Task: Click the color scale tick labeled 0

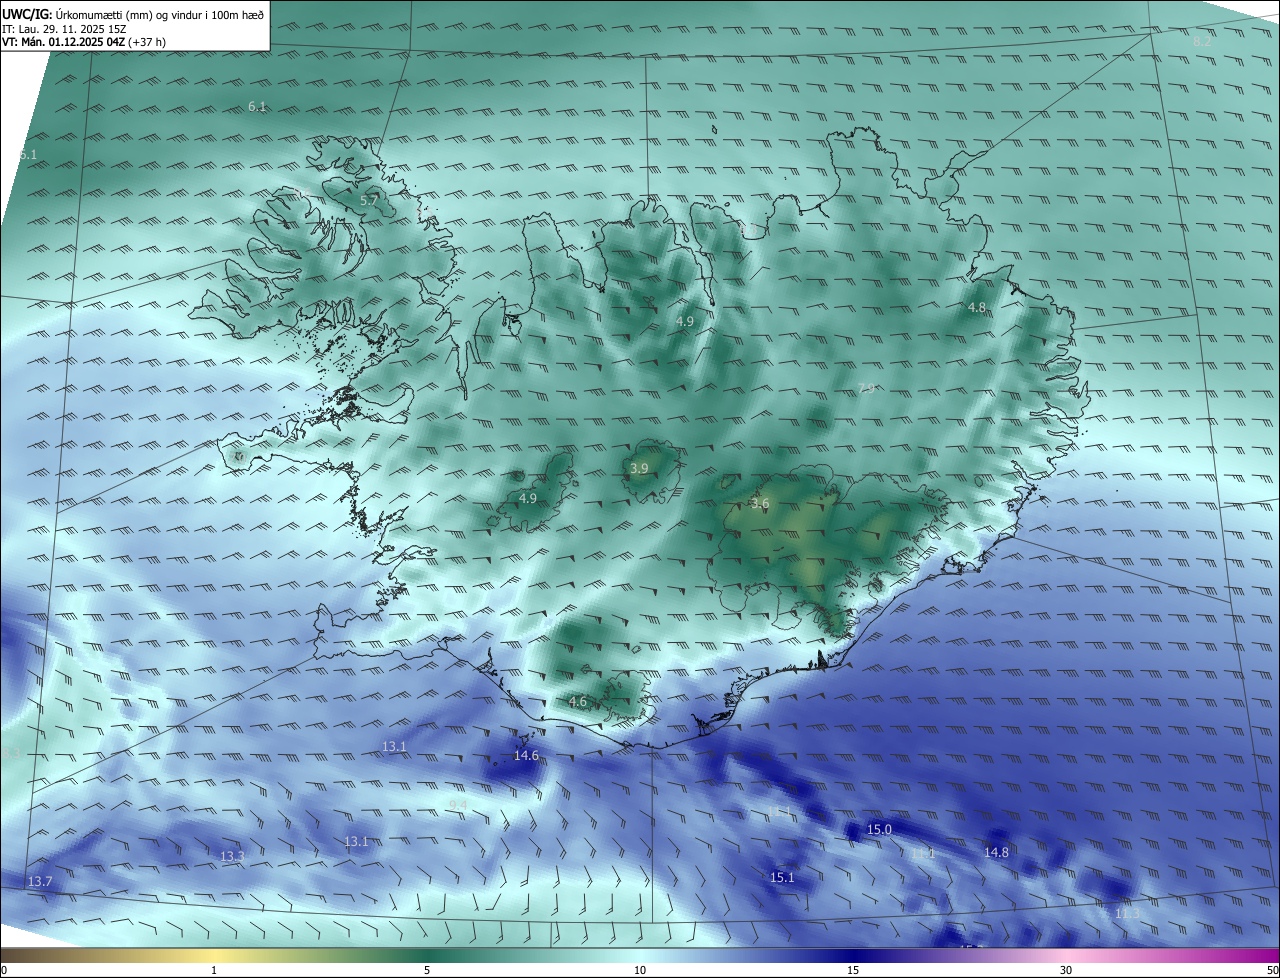Action: click(3, 970)
